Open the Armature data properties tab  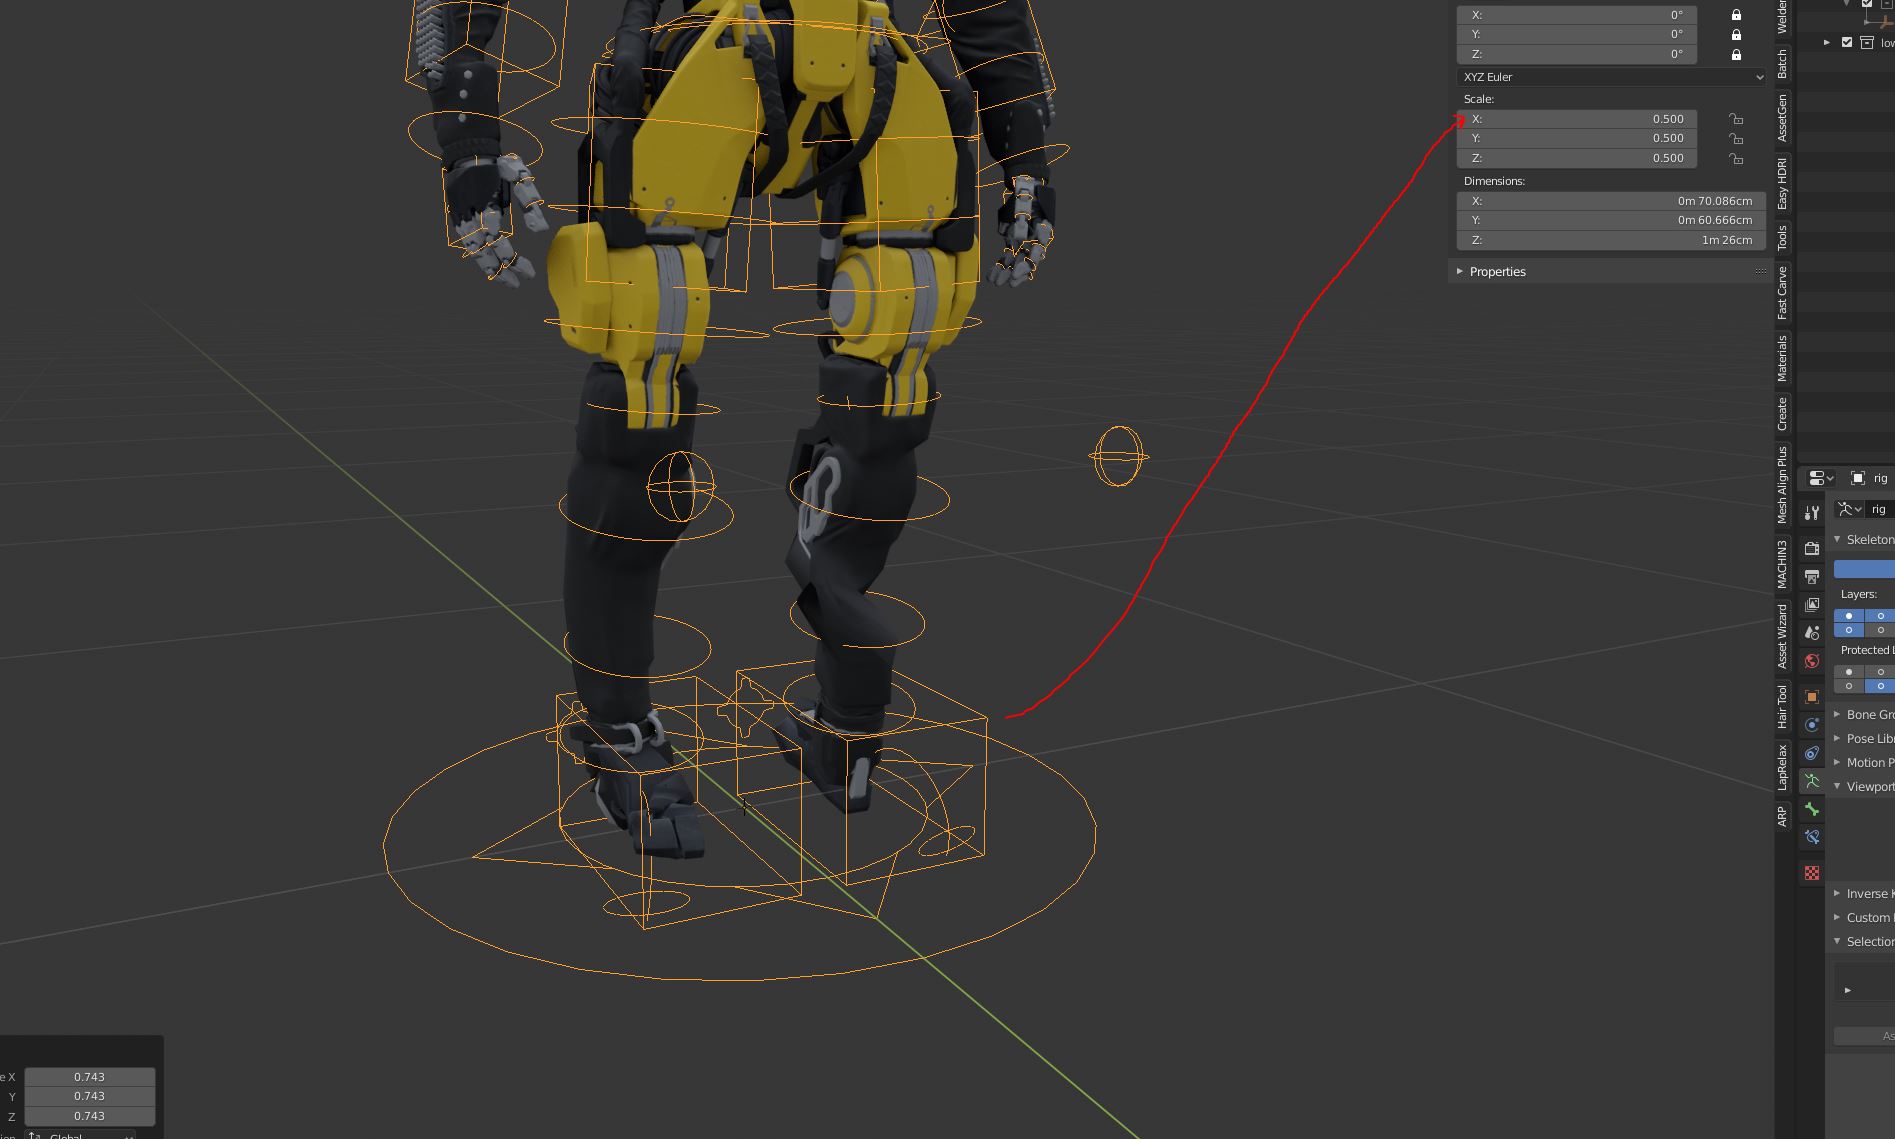(1812, 781)
